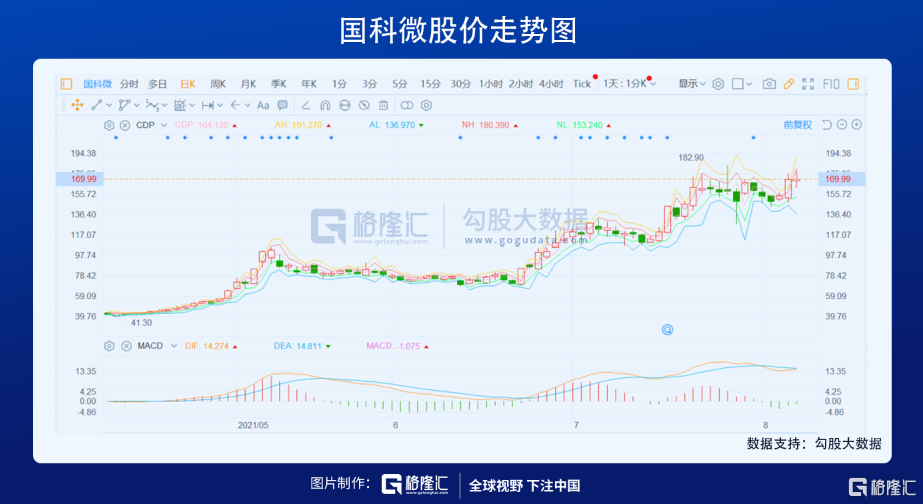Open MACD indicator settings gear
The width and height of the screenshot is (923, 504).
[x=109, y=346]
